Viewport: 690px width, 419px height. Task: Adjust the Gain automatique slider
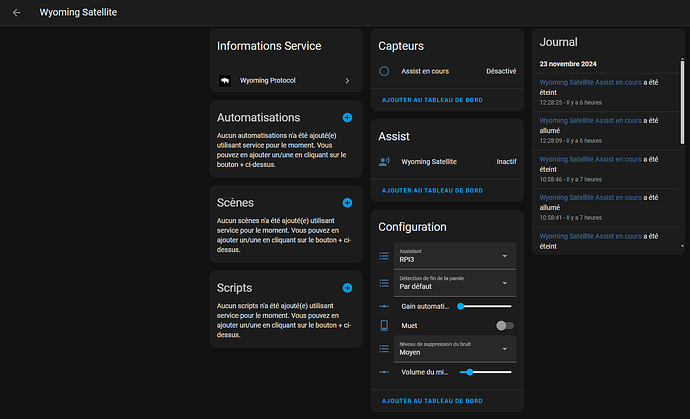tap(485, 306)
